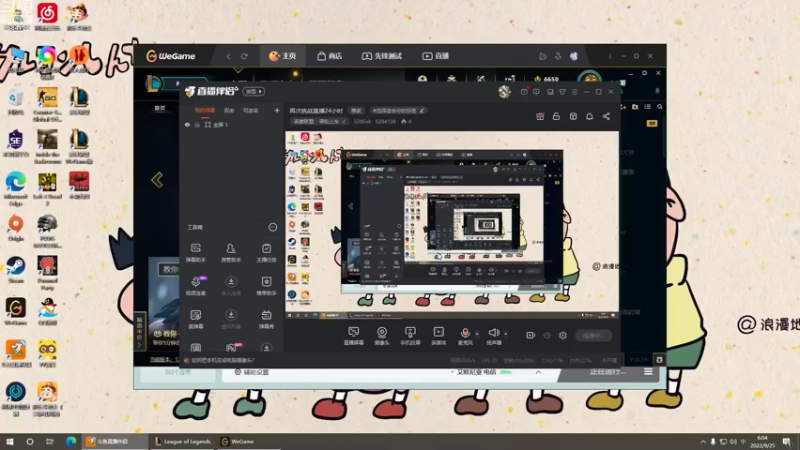The width and height of the screenshot is (800, 450).
Task: Switch to WeGame 直播 tab
Action: (435, 56)
